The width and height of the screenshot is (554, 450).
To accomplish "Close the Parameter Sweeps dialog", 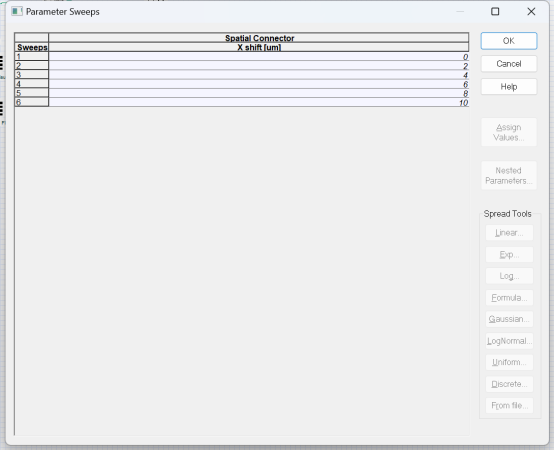I will coord(531,12).
